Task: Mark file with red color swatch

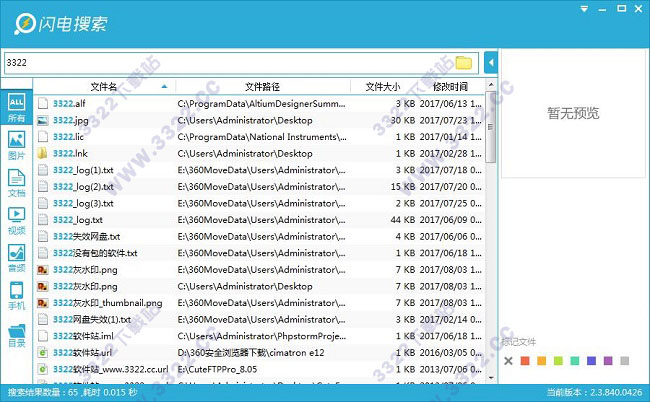Action: point(525,361)
